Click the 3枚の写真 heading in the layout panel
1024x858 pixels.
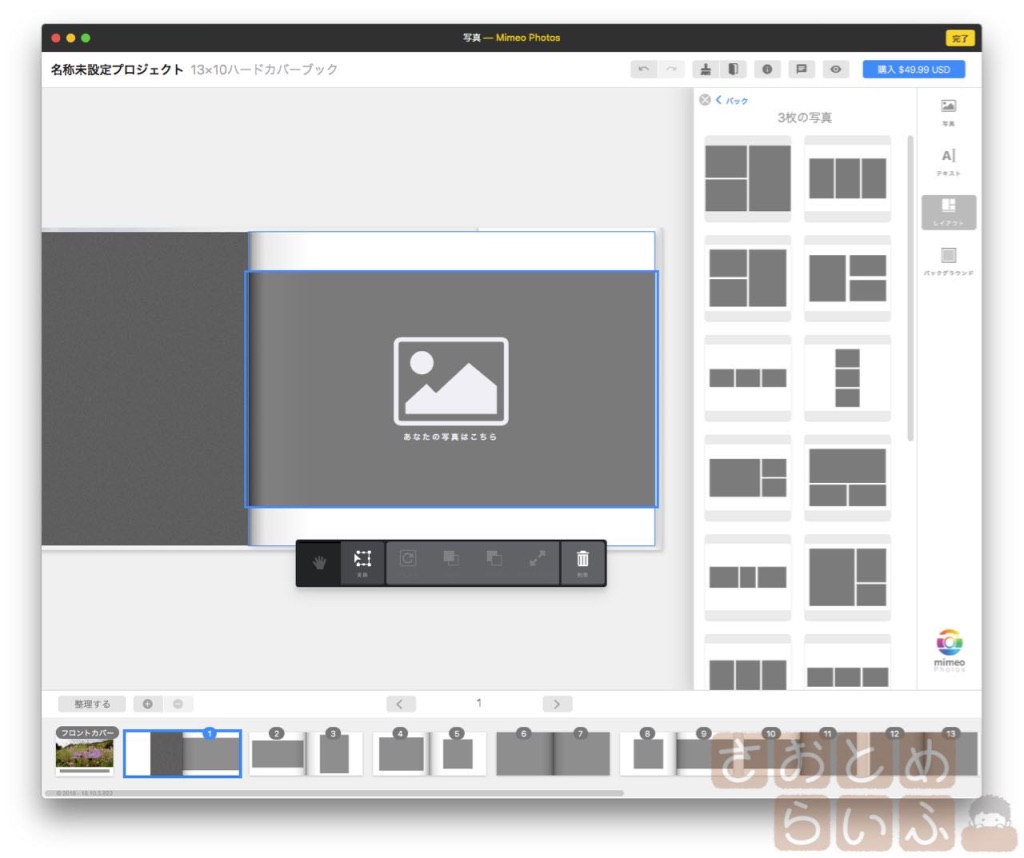point(805,118)
